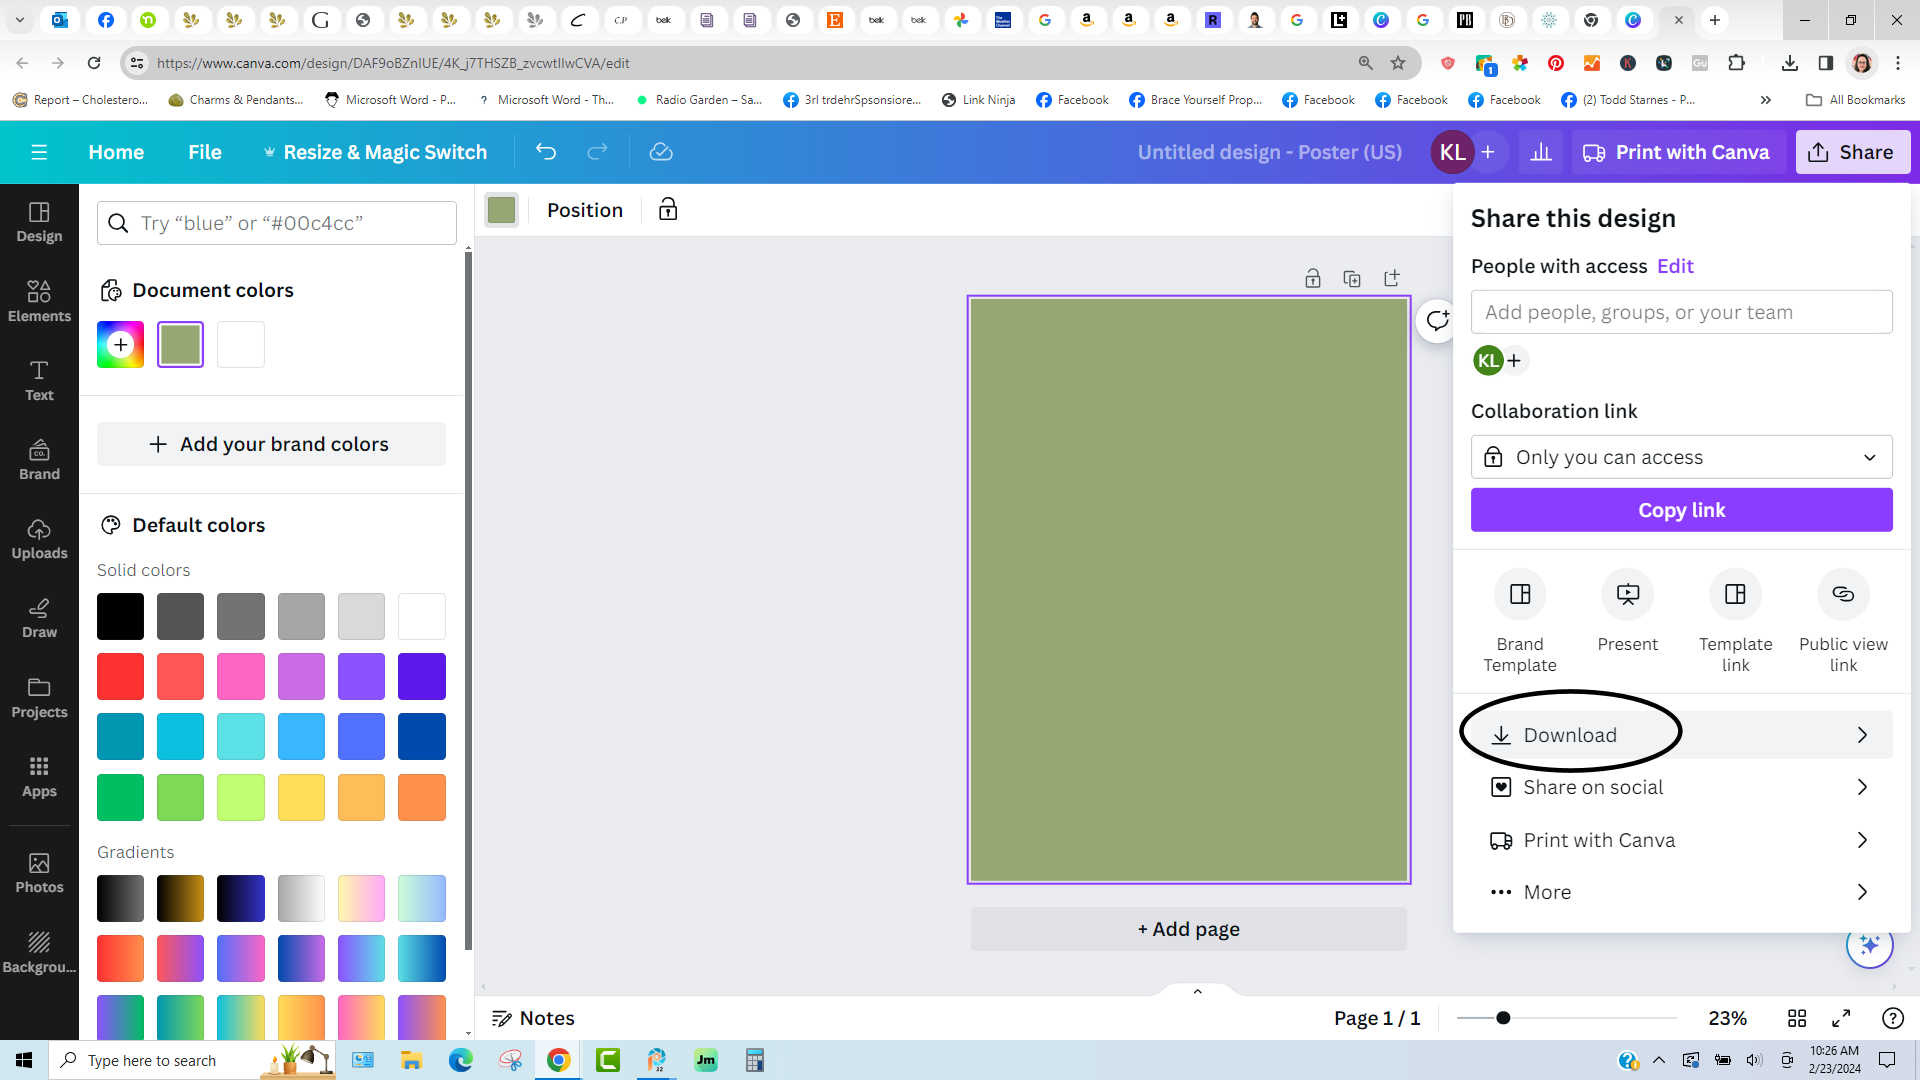
Task: Click the duplicate page icon above canvas
Action: click(1352, 279)
